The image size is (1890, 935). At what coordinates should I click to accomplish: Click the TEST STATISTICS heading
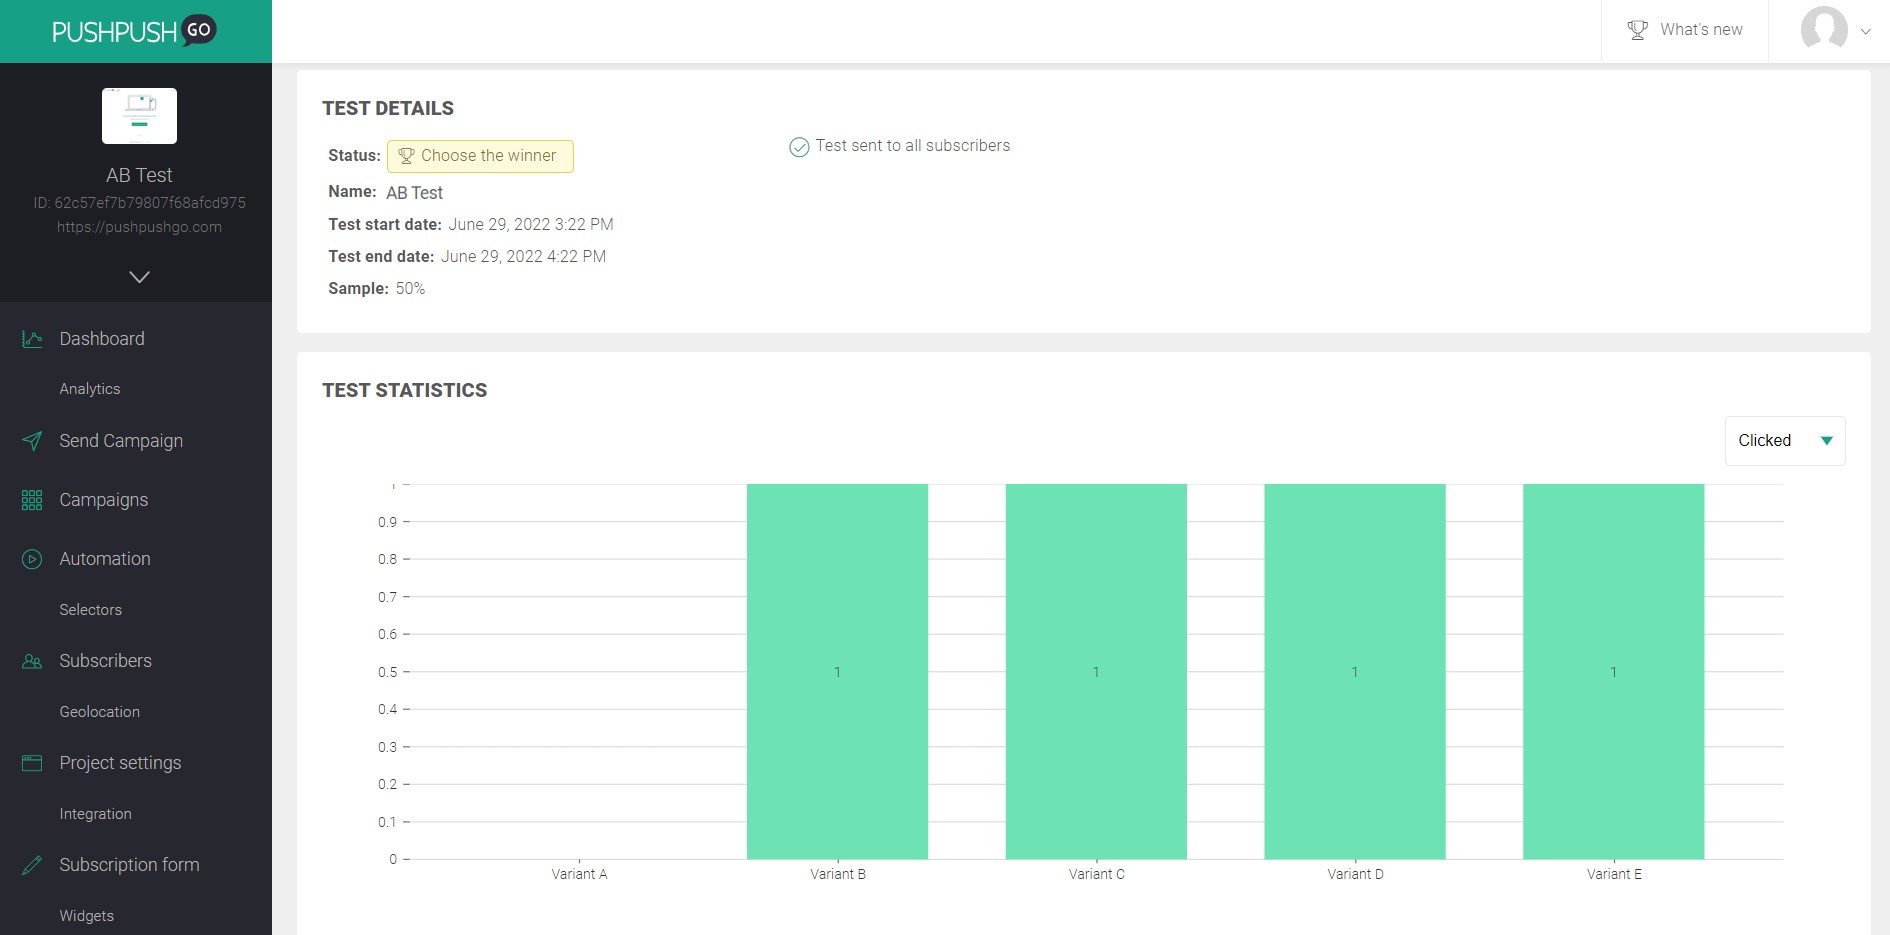[x=405, y=391]
